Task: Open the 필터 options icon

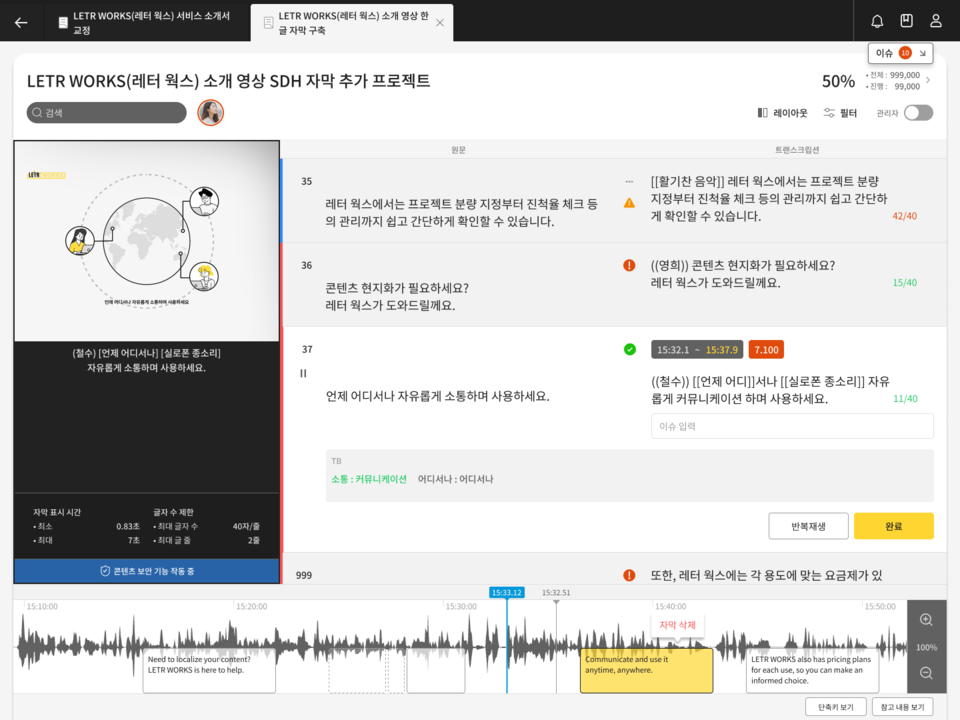Action: pyautogui.click(x=828, y=113)
